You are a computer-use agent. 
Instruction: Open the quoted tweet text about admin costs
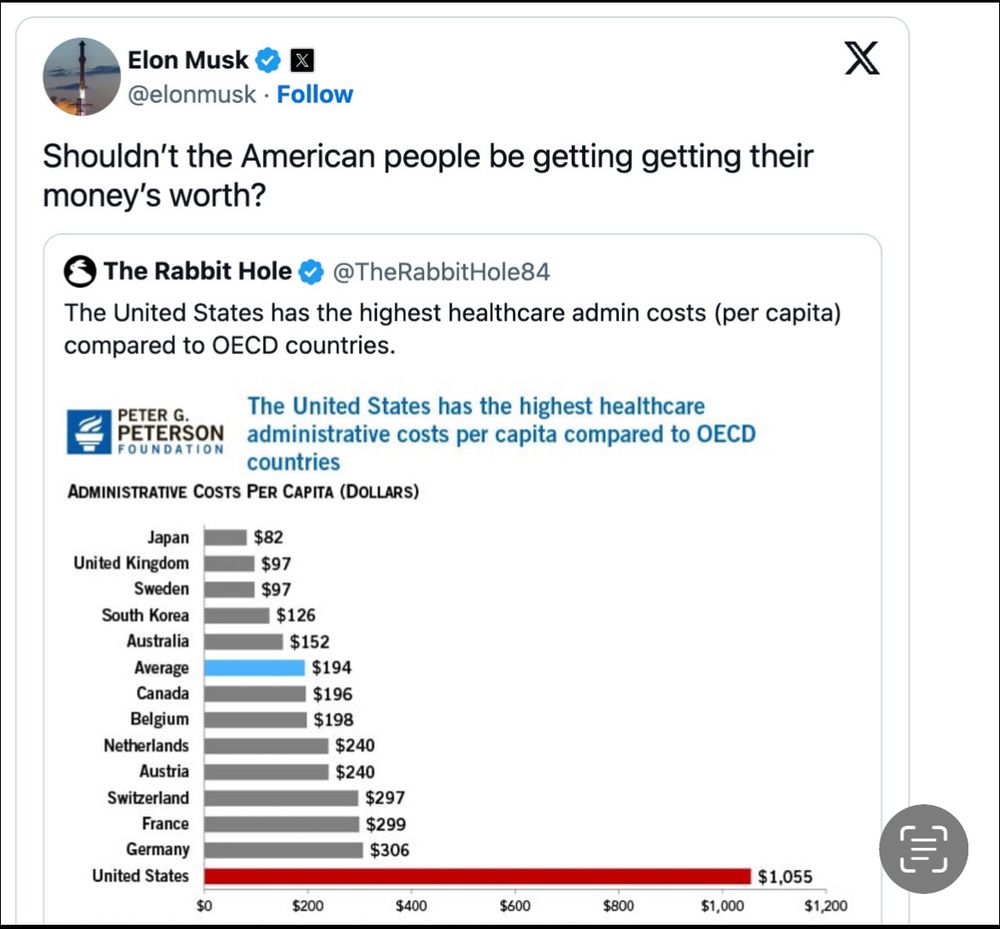tap(452, 328)
